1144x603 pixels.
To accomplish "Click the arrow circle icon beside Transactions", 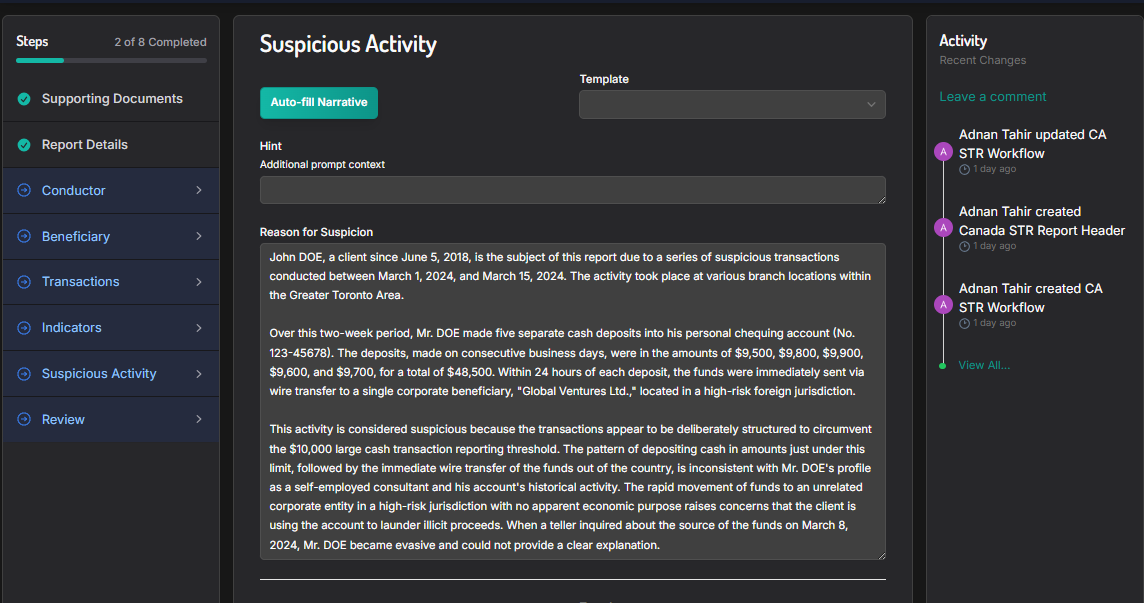I will tap(24, 282).
